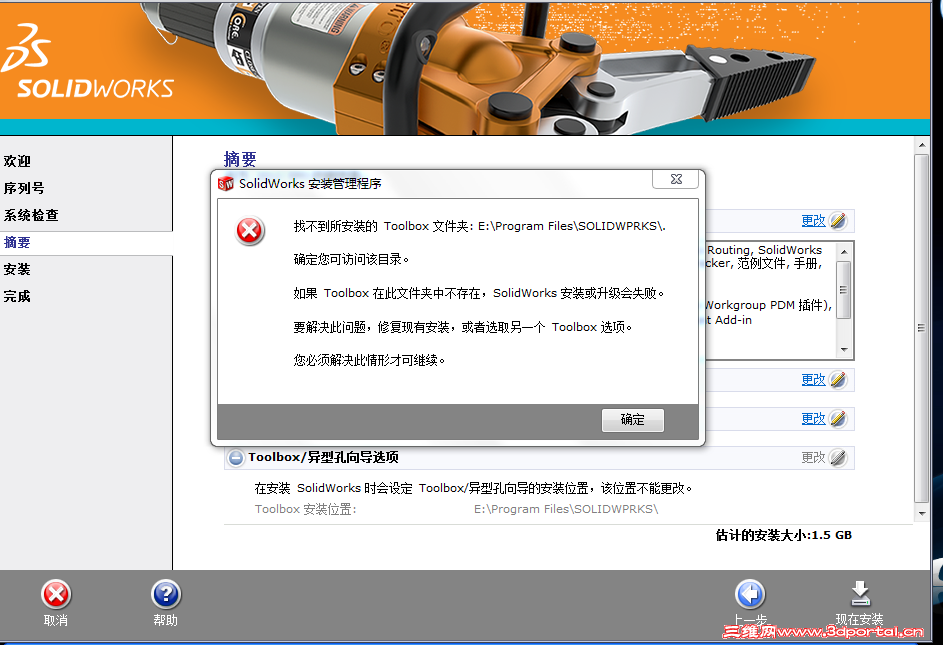Select 系统检查 step in the left sidebar
Viewport: 943px width, 645px height.
click(x=31, y=215)
